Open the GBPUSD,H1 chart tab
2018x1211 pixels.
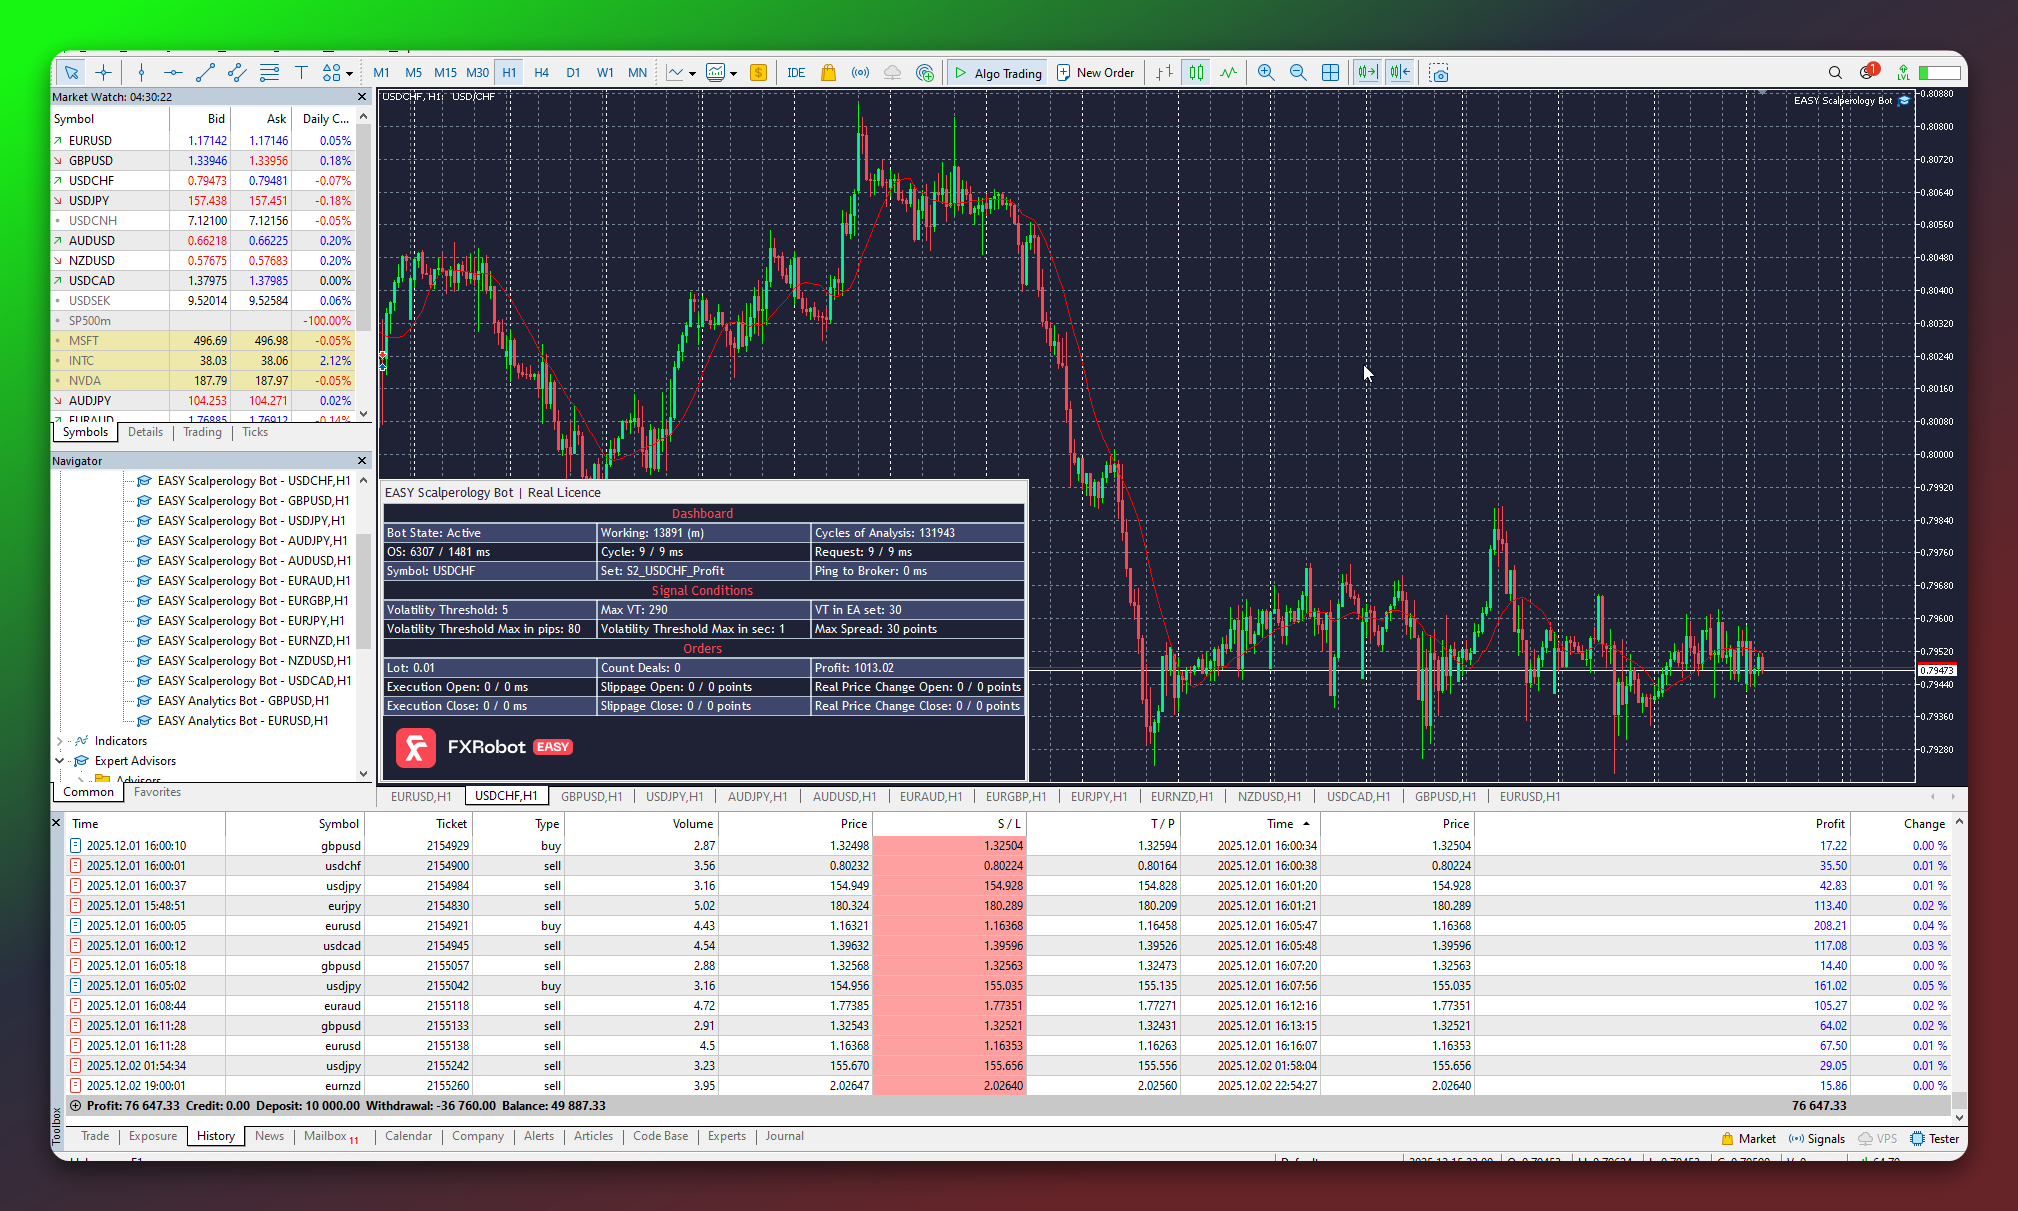click(591, 796)
